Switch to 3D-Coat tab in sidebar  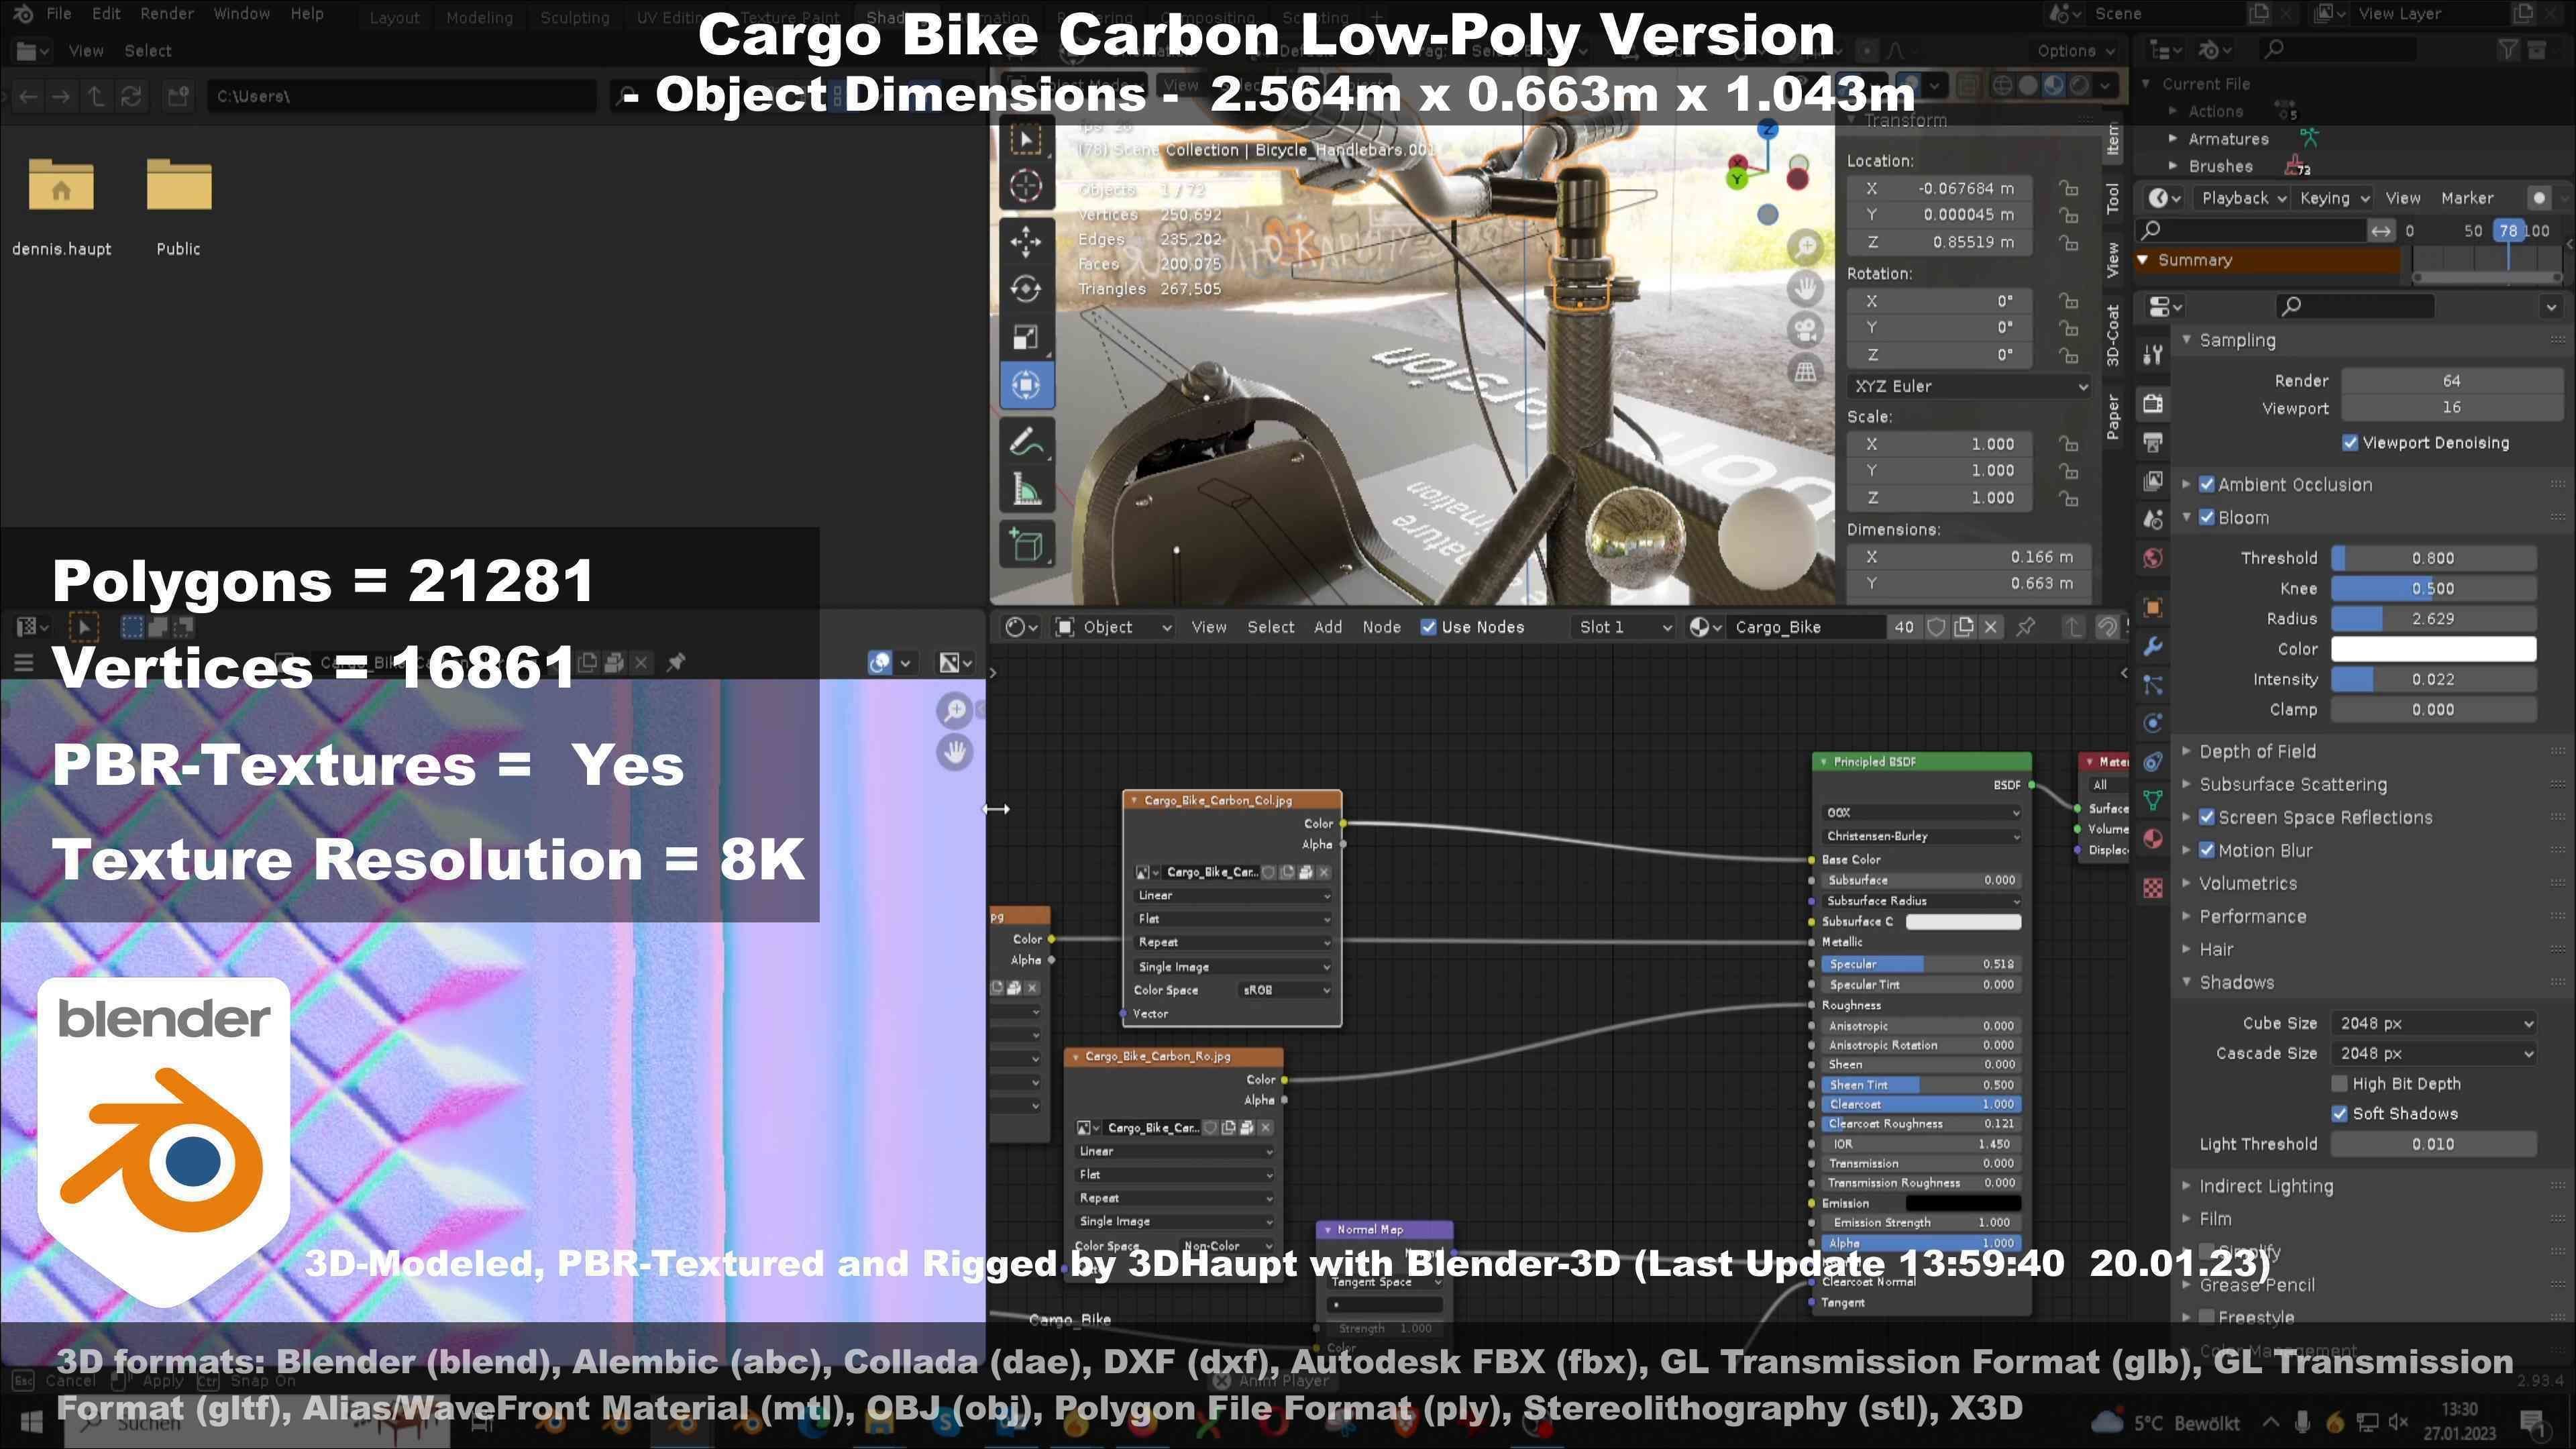[x=2112, y=334]
